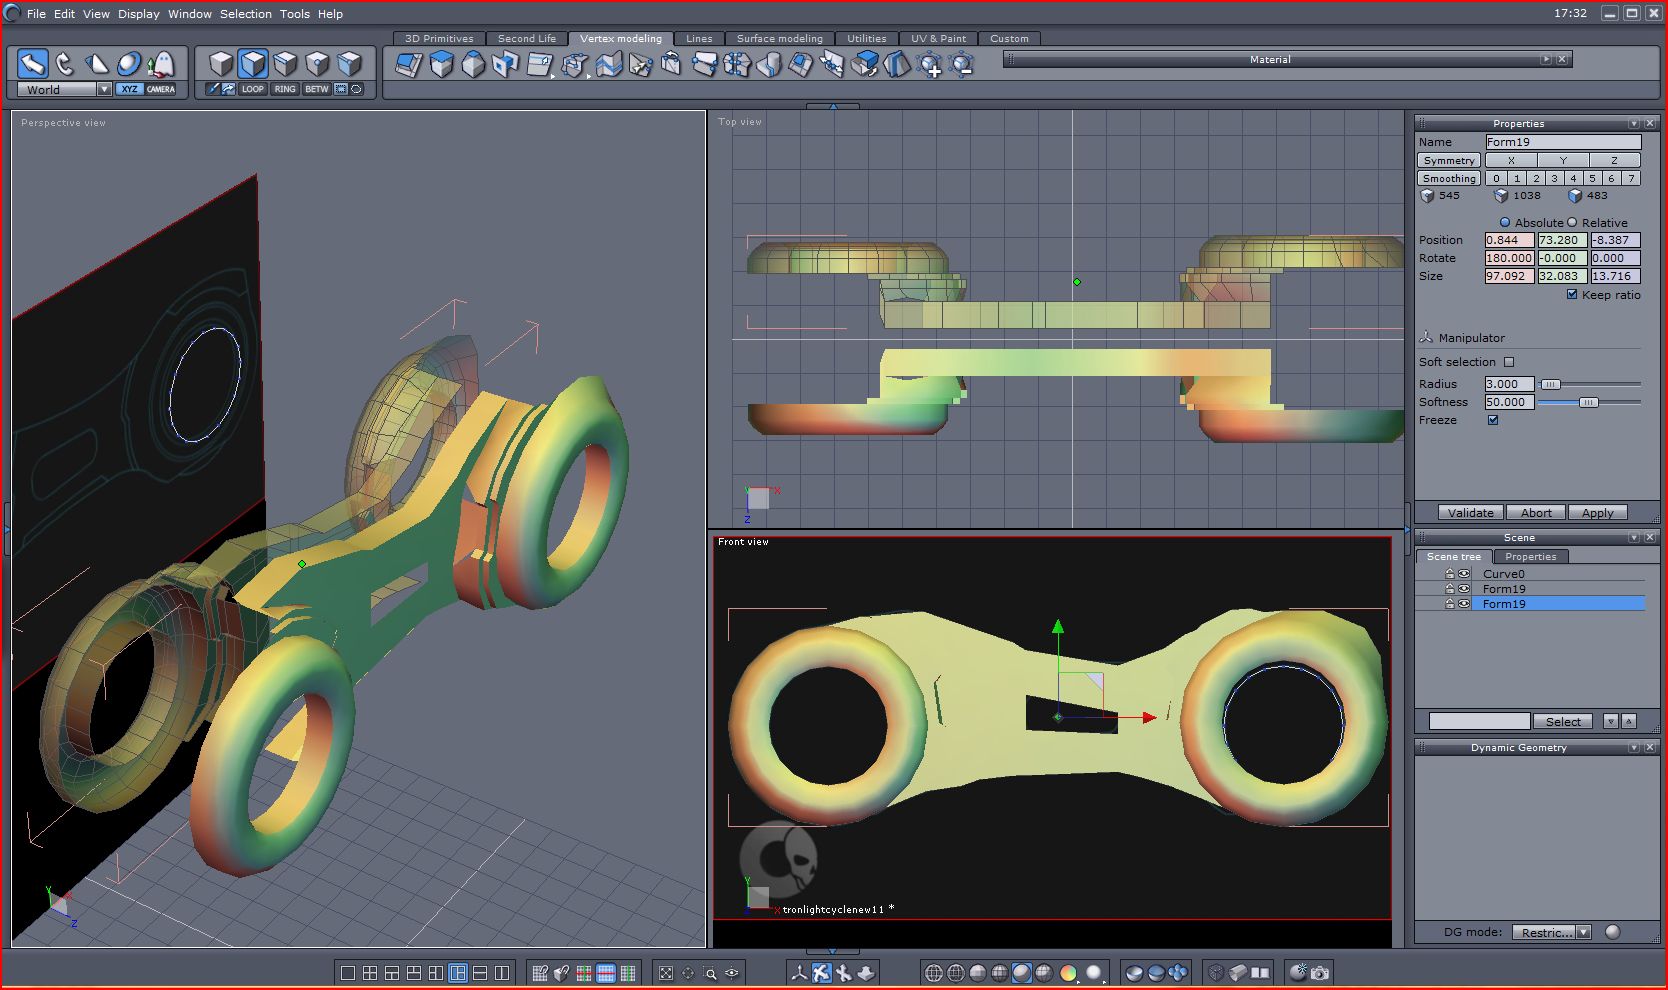The height and width of the screenshot is (990, 1668).
Task: Uncheck the Keep ratio checkbox
Action: point(1572,295)
